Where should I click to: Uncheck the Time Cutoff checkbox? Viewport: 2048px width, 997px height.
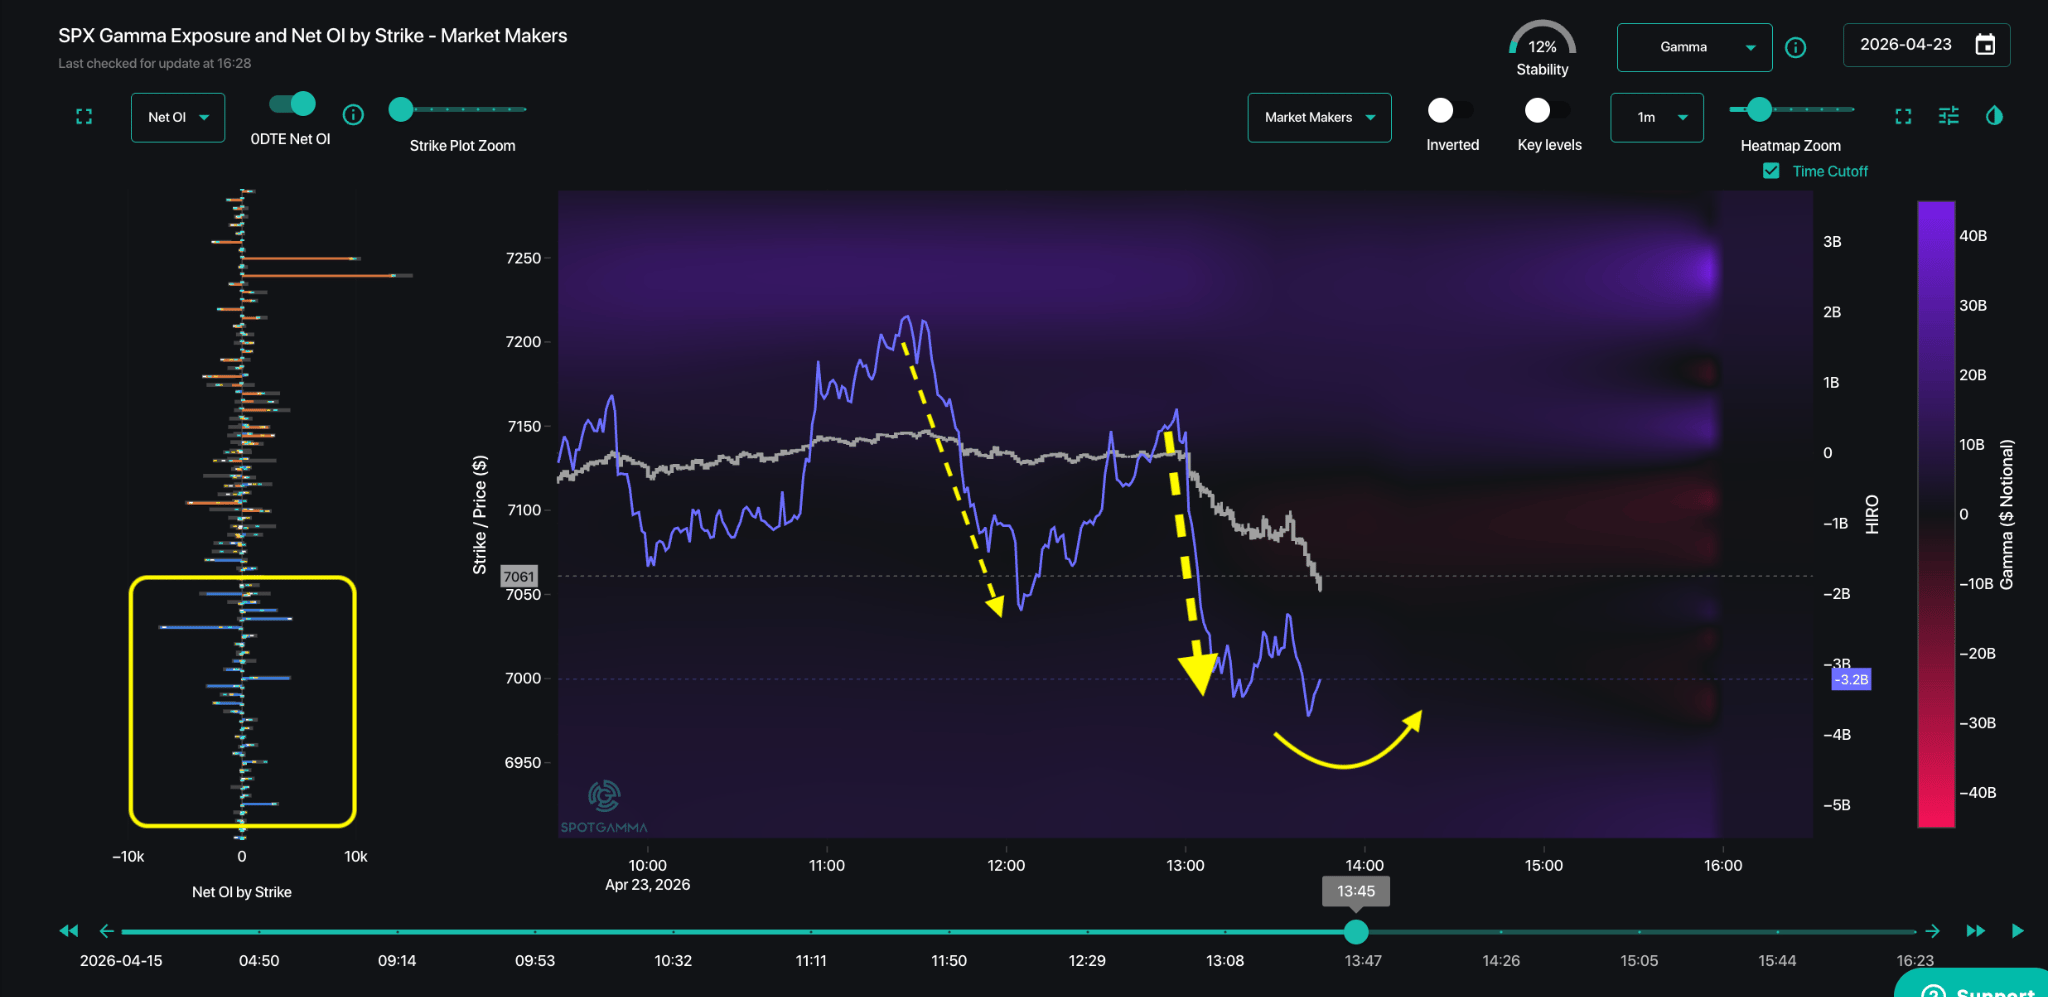(1771, 171)
